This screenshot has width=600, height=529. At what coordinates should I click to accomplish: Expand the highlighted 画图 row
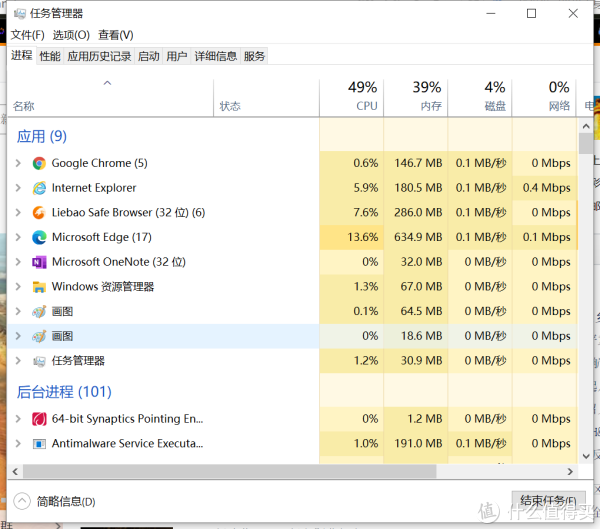click(18, 336)
